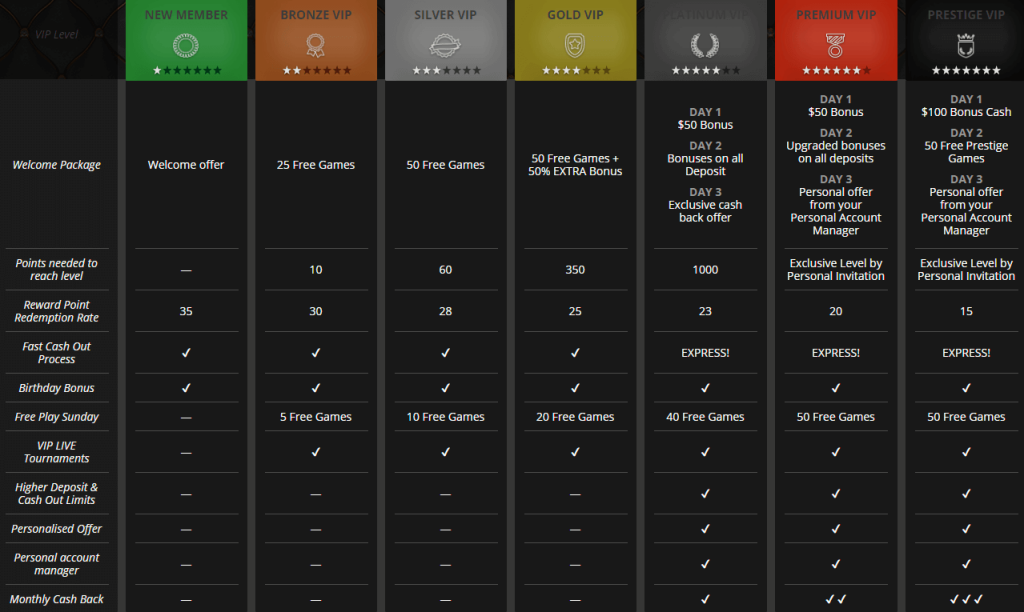Click New Member redemption rate 35
This screenshot has height=612, width=1024.
pyautogui.click(x=186, y=312)
